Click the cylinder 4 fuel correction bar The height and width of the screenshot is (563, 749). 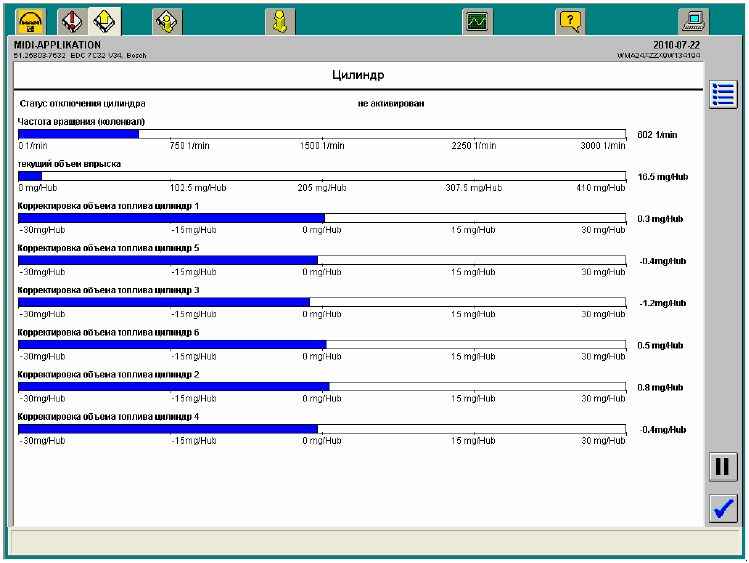point(322,428)
